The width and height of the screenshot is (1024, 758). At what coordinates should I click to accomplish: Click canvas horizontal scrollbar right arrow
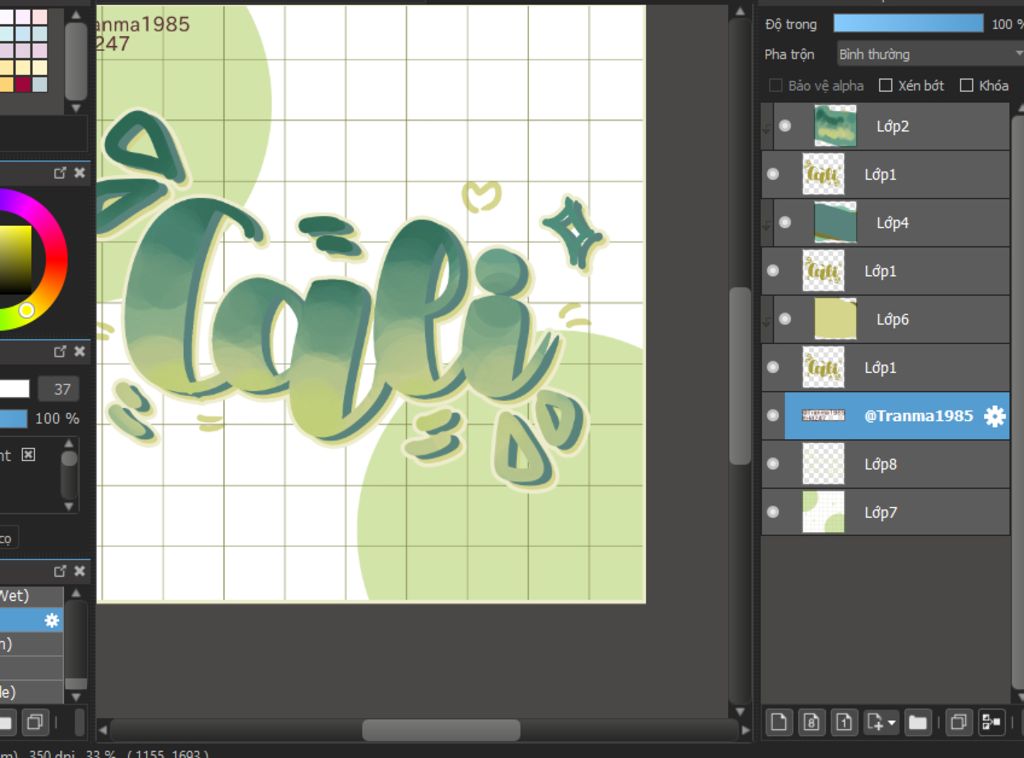tap(745, 730)
